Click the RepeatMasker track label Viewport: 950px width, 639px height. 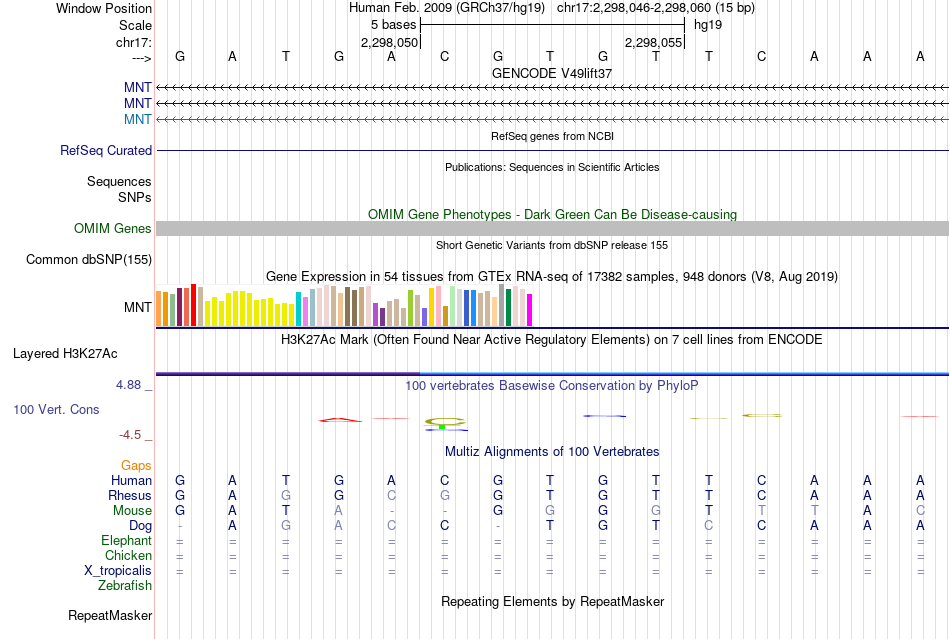(x=110, y=615)
